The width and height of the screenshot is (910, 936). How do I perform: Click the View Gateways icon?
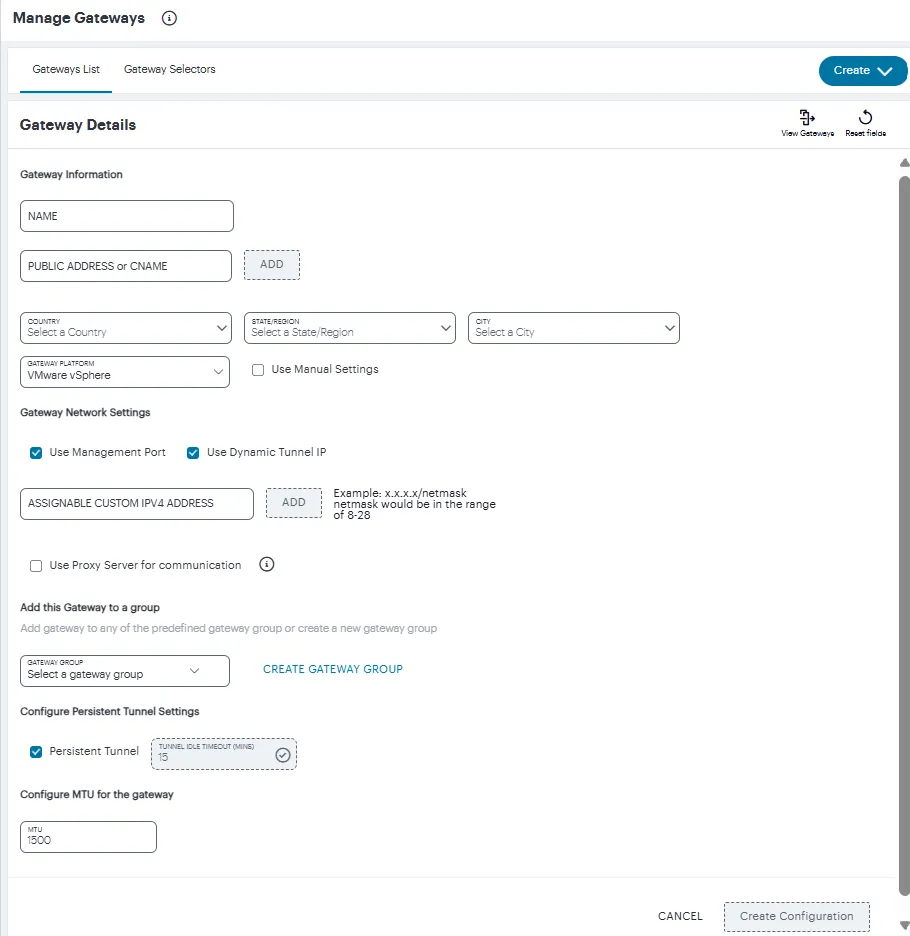coord(807,117)
